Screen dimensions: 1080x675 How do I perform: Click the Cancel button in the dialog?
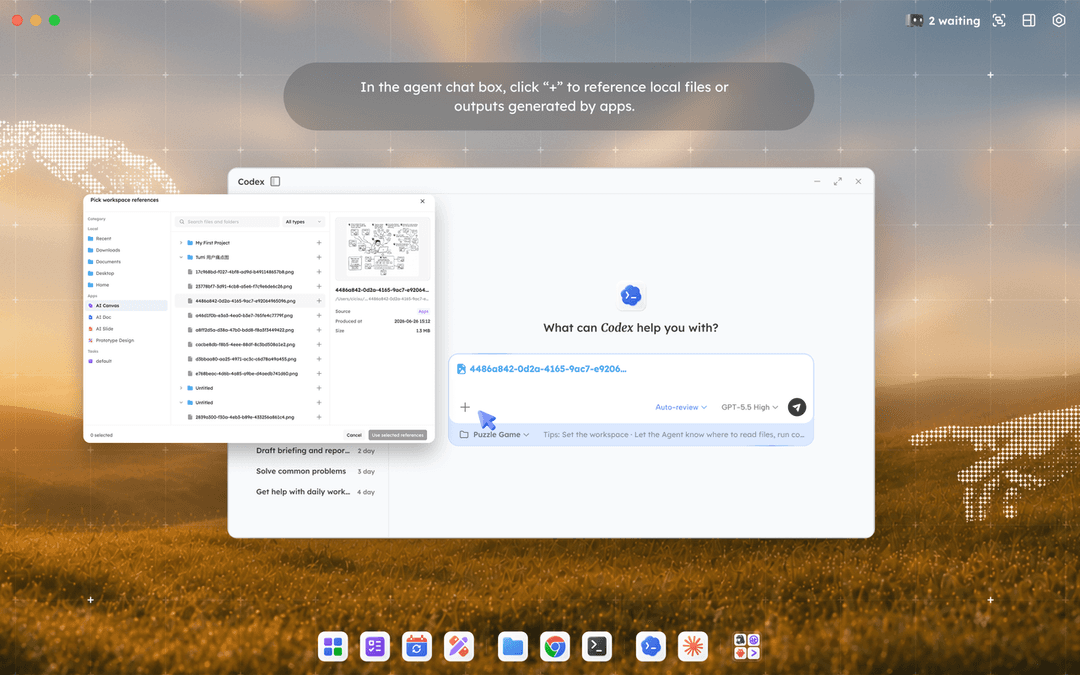[x=354, y=435]
